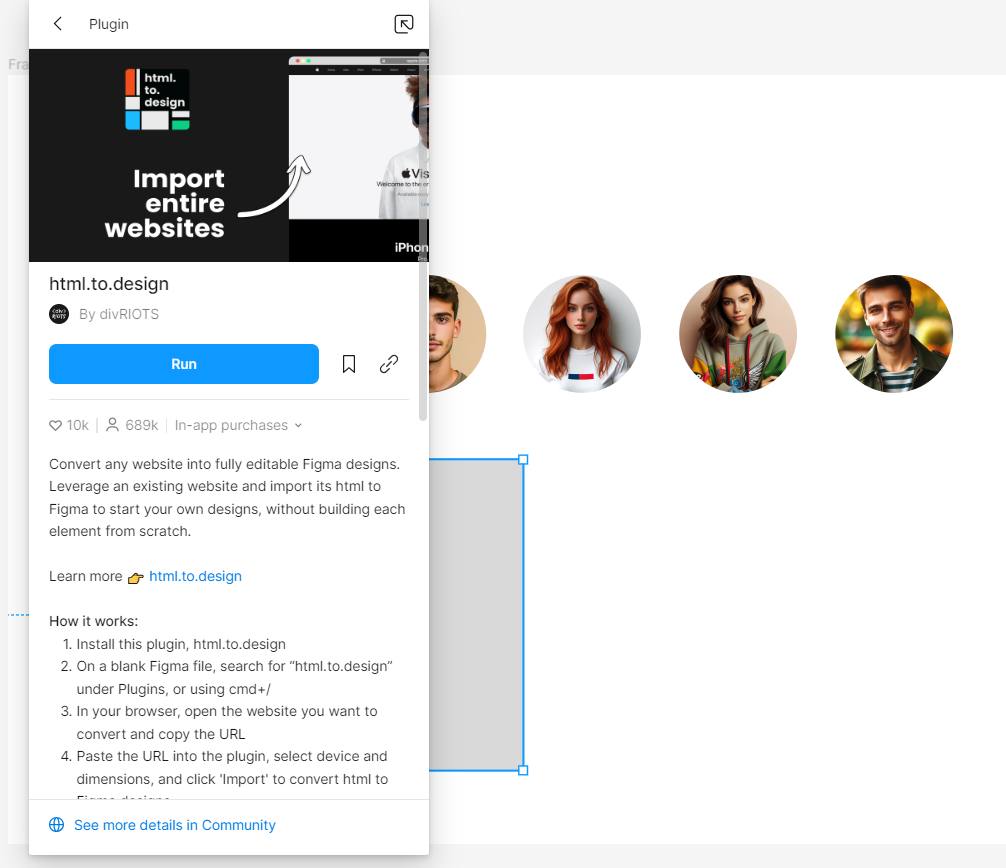Click the rectangle's top-right resize handle
Image resolution: width=1006 pixels, height=868 pixels.
click(523, 459)
